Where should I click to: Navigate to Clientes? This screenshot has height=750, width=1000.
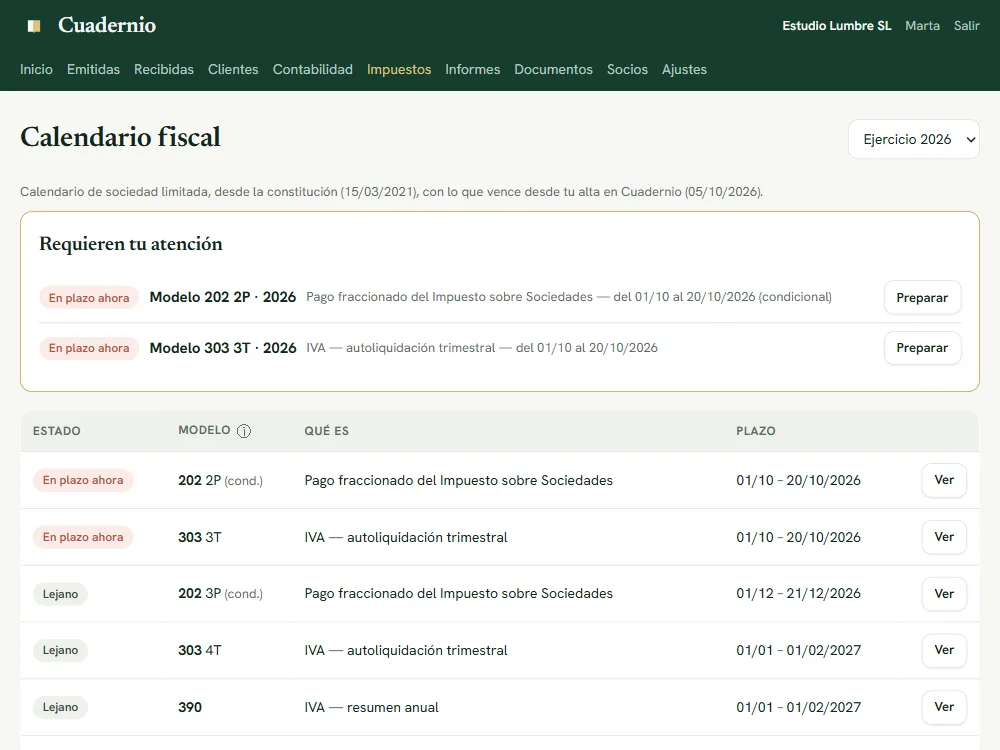[233, 70]
